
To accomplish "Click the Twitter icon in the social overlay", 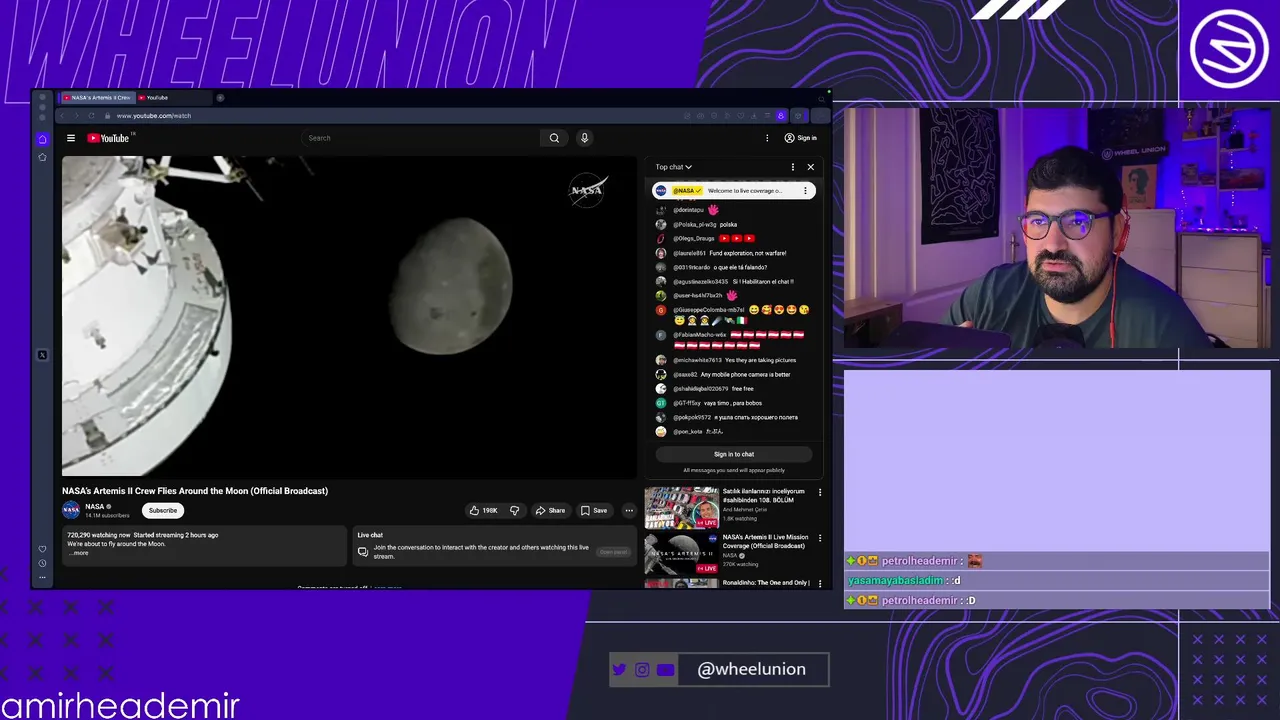I will [619, 670].
